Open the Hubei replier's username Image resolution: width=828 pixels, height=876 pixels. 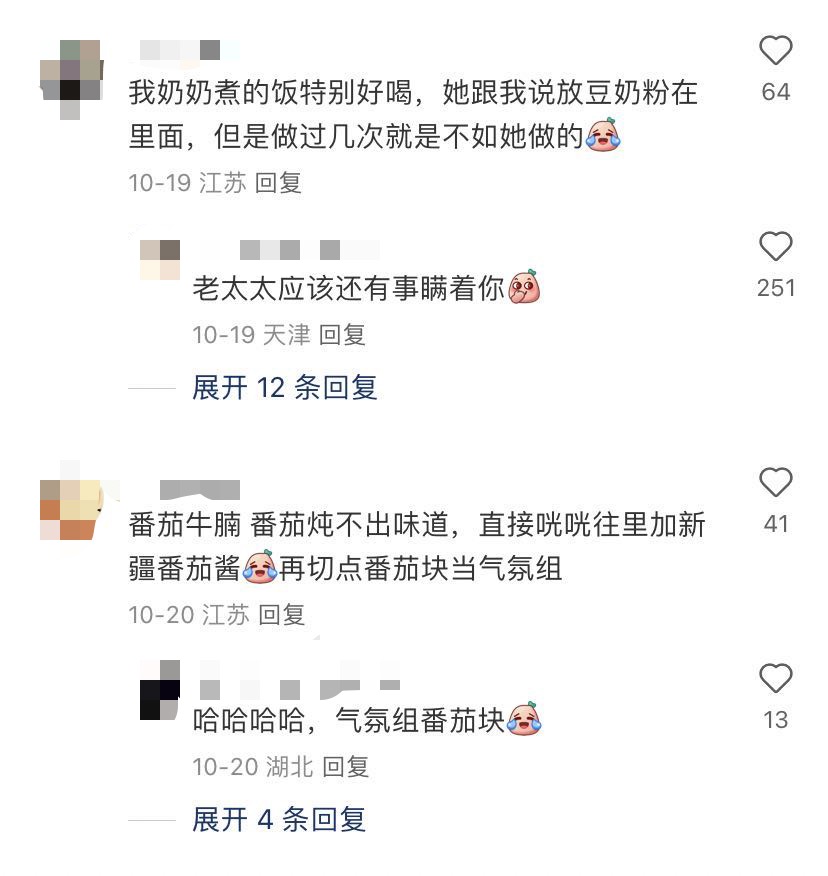click(300, 680)
